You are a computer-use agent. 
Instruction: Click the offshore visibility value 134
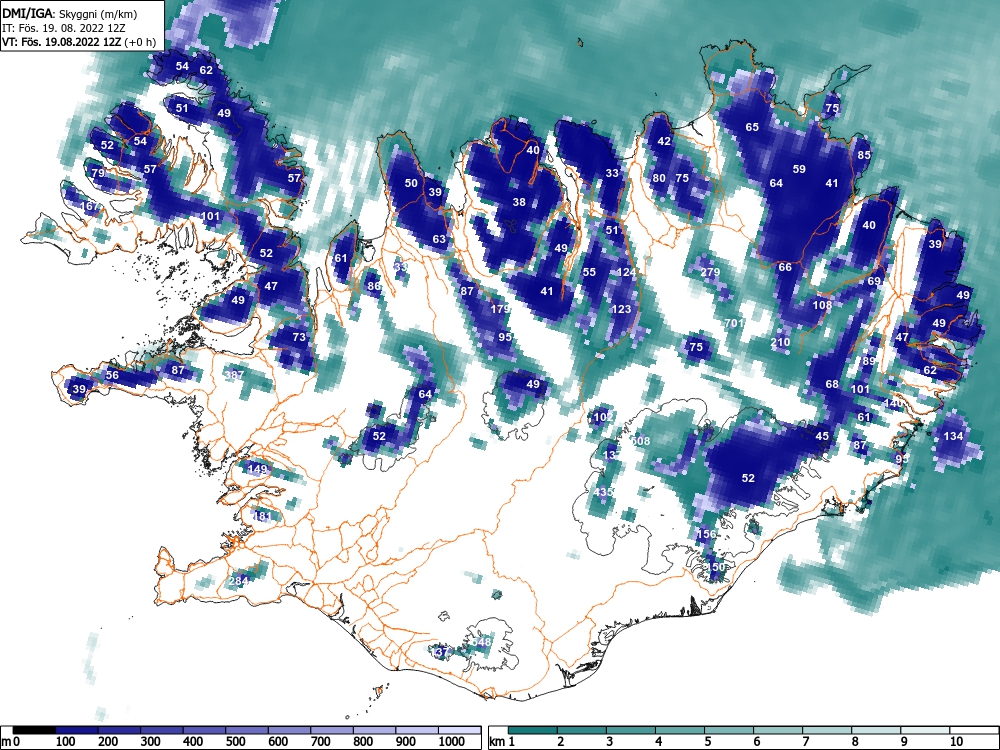953,436
